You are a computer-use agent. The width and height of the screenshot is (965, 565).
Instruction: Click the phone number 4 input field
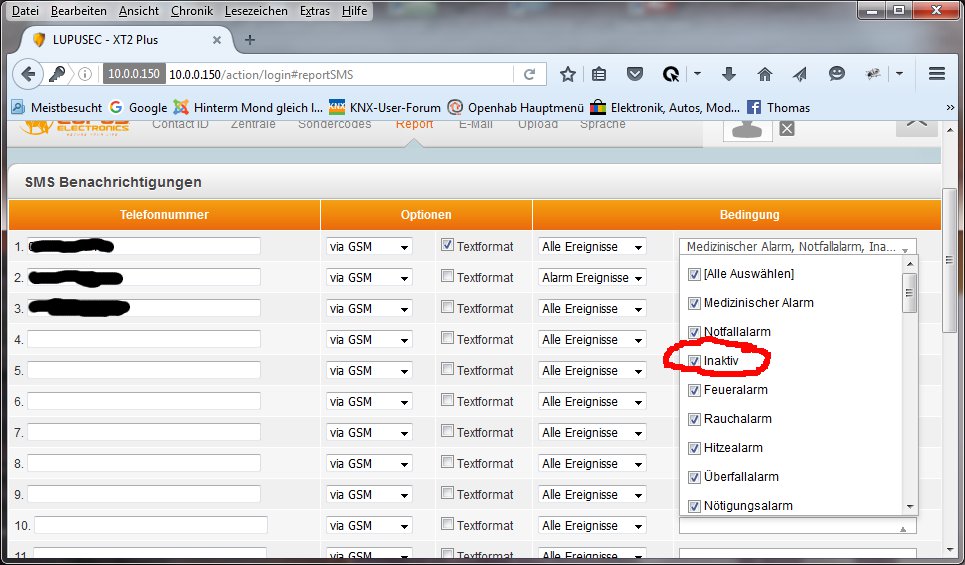(x=144, y=339)
